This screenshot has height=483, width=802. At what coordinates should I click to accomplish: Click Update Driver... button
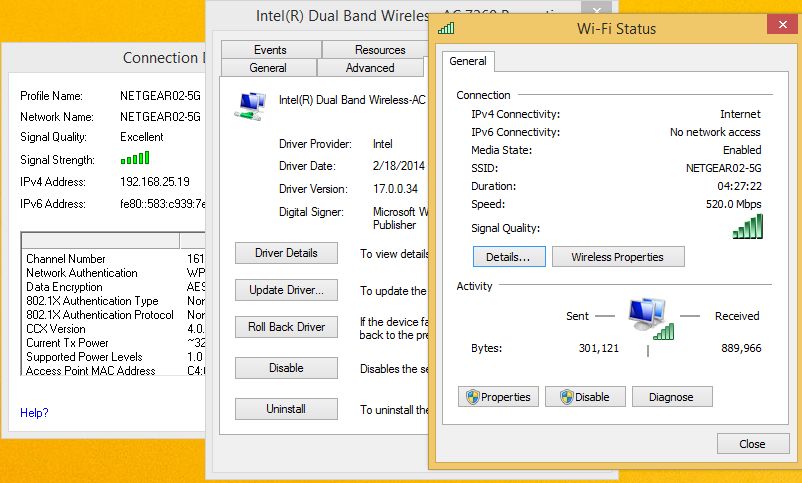[286, 290]
